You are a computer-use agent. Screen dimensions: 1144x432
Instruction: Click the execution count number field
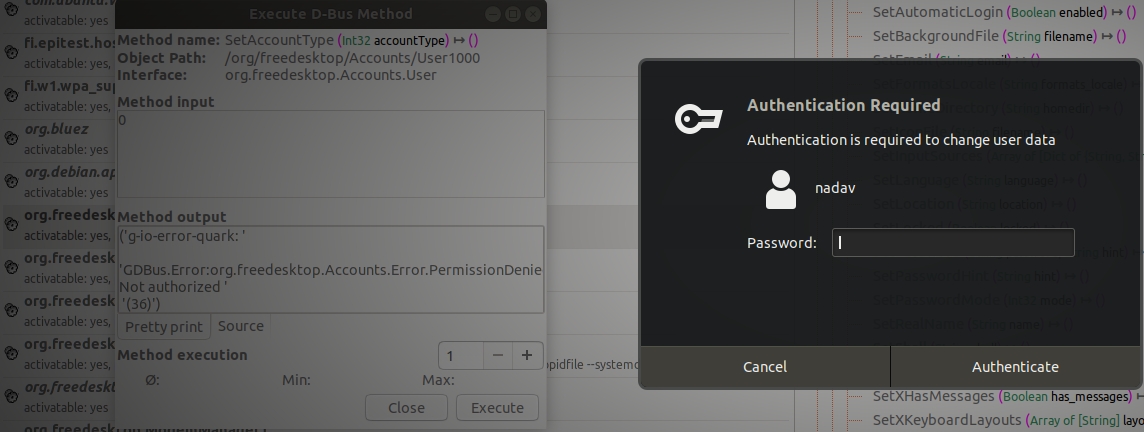click(x=461, y=356)
